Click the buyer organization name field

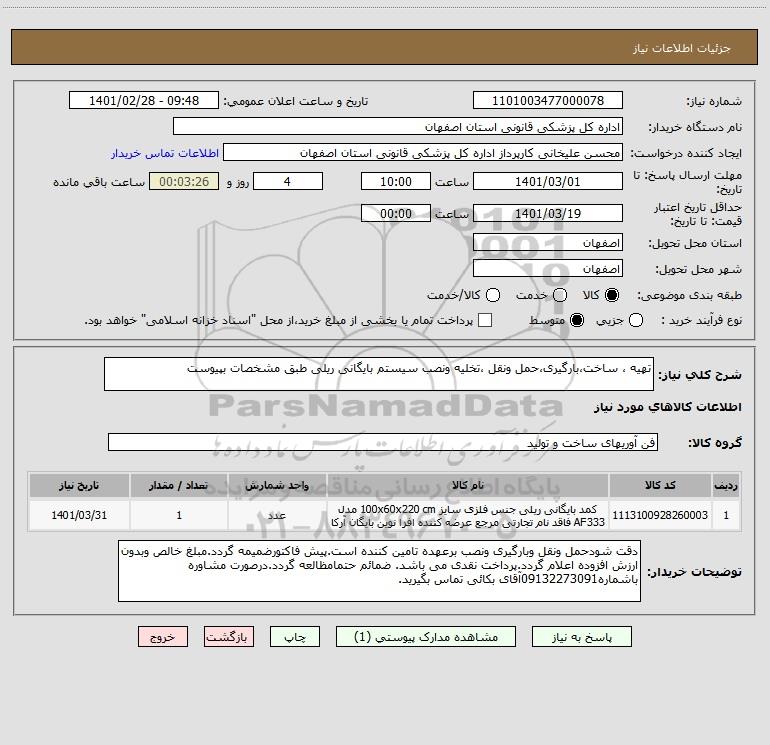point(398,126)
